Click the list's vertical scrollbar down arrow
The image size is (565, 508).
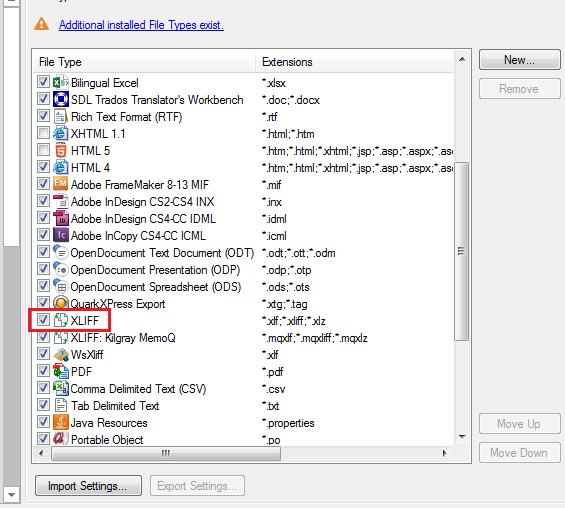tap(462, 437)
